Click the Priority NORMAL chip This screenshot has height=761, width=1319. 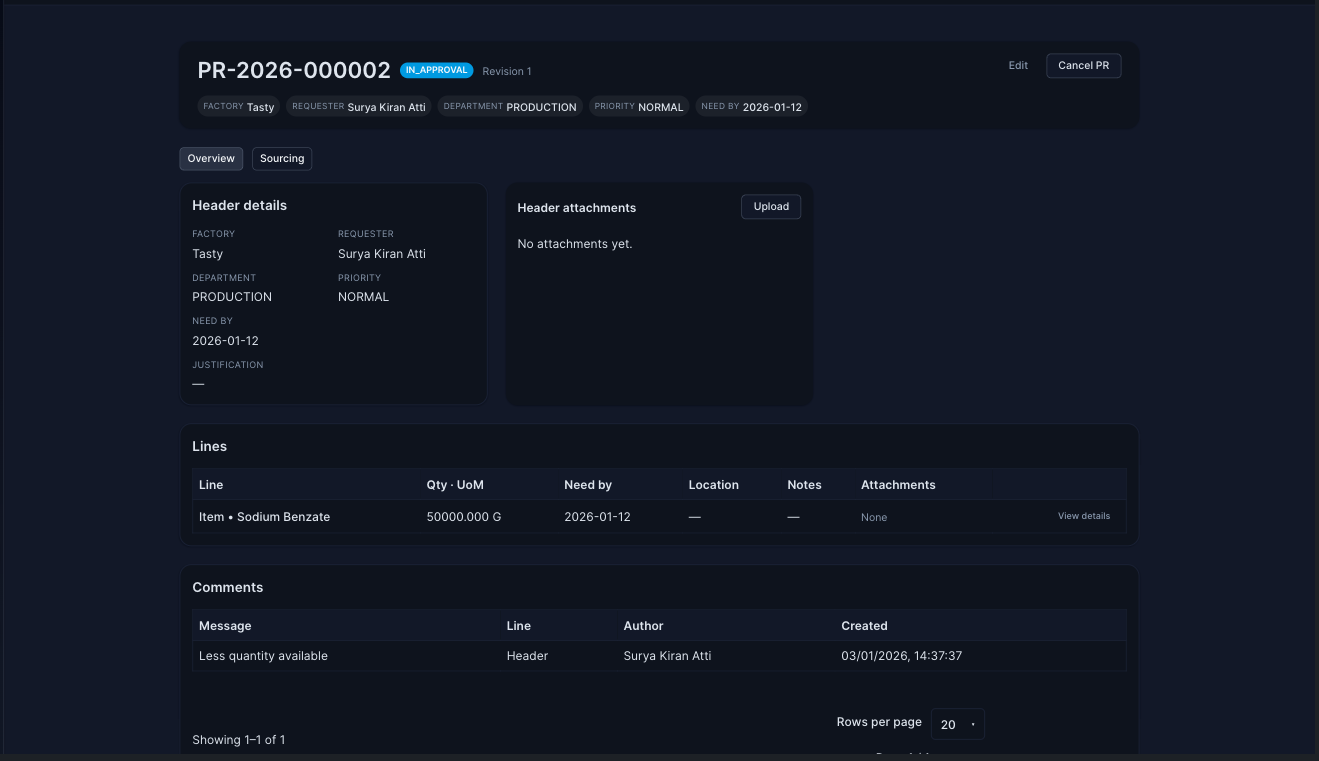coord(639,107)
